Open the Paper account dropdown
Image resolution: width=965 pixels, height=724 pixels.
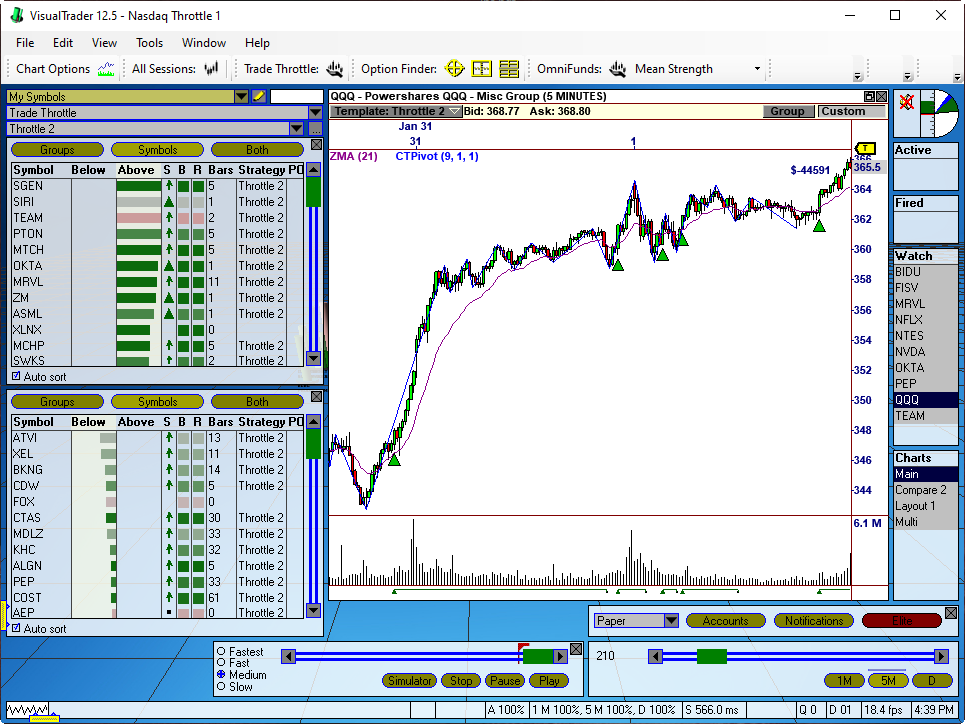click(x=671, y=621)
